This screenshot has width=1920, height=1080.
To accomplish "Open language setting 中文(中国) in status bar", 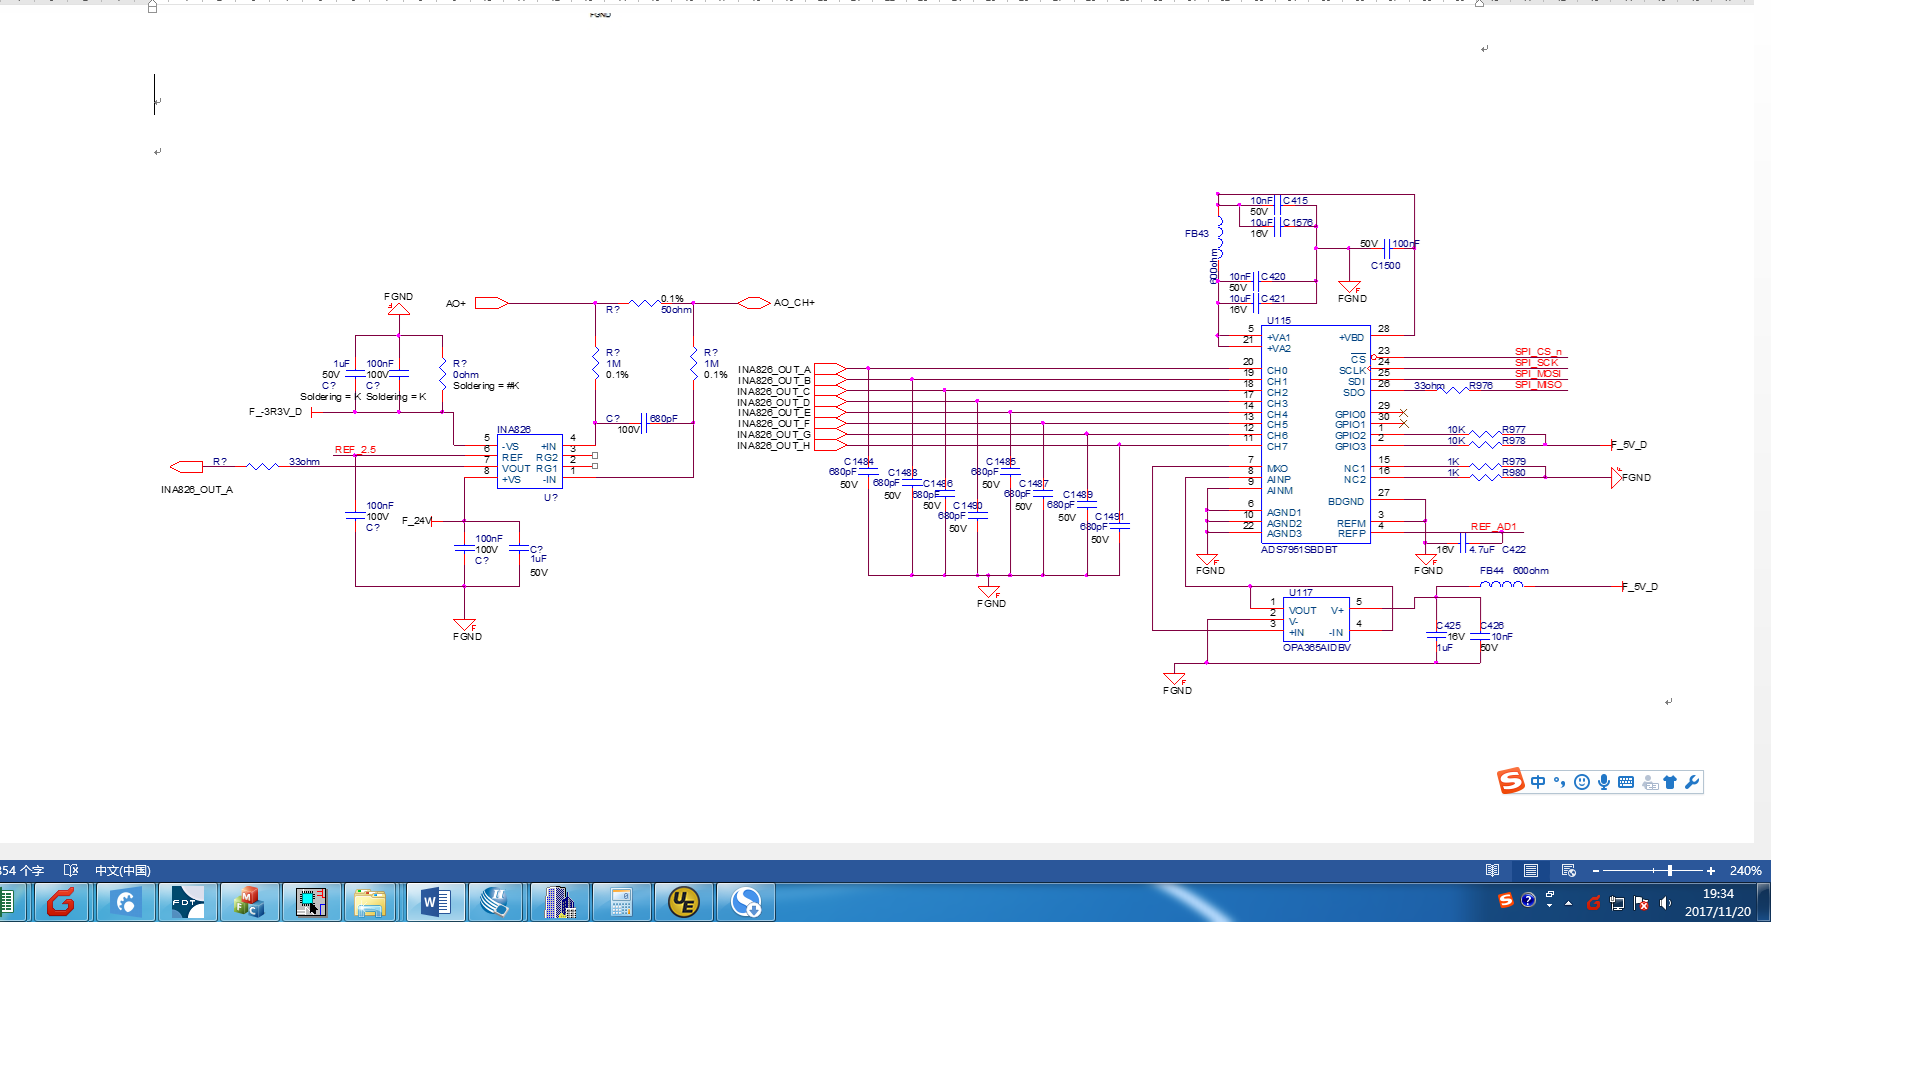I will coord(122,870).
